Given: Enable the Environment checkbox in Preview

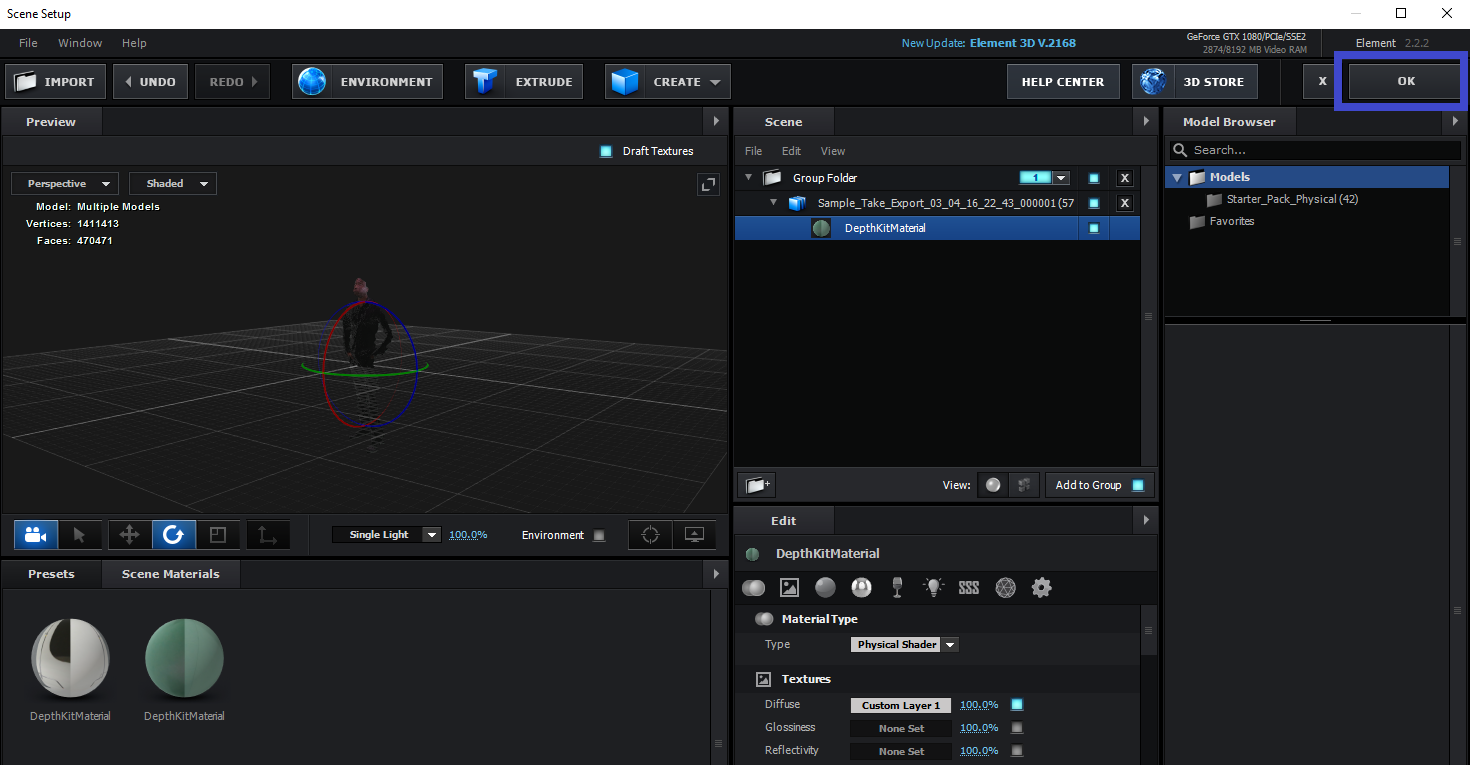Looking at the screenshot, I should click(x=599, y=535).
